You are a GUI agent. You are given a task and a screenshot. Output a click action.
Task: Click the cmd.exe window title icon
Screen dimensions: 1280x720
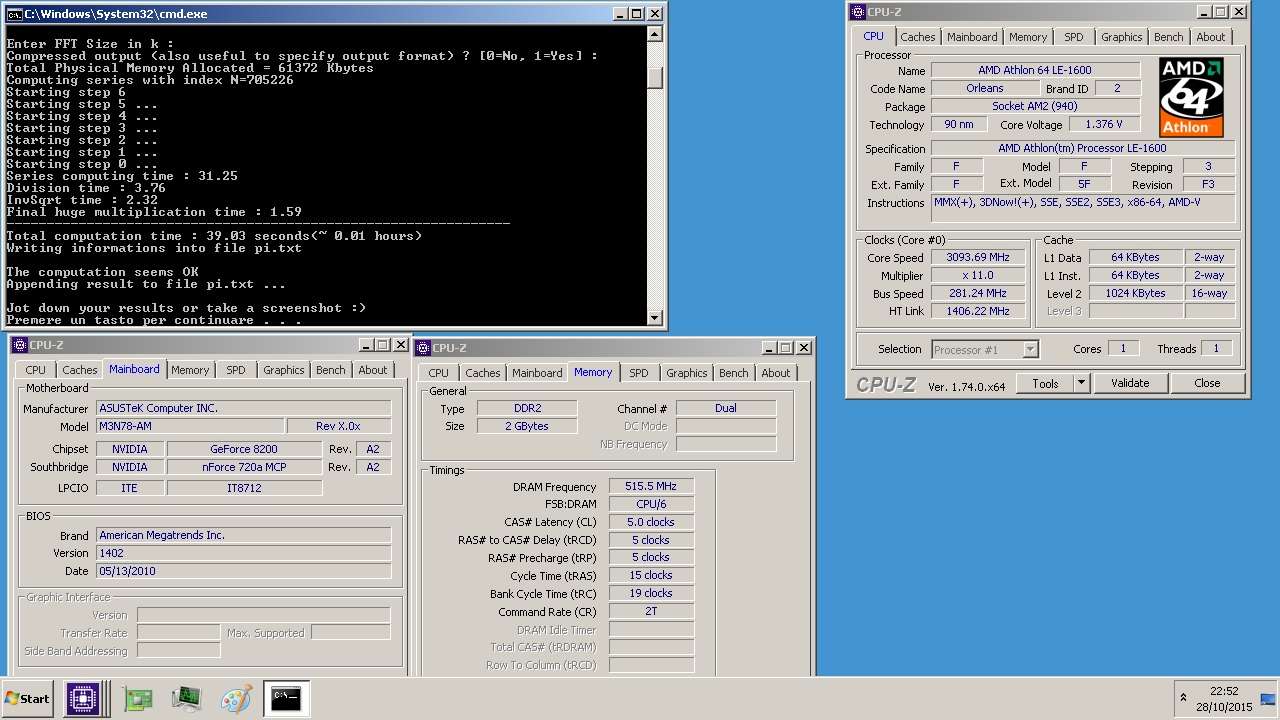click(x=14, y=14)
